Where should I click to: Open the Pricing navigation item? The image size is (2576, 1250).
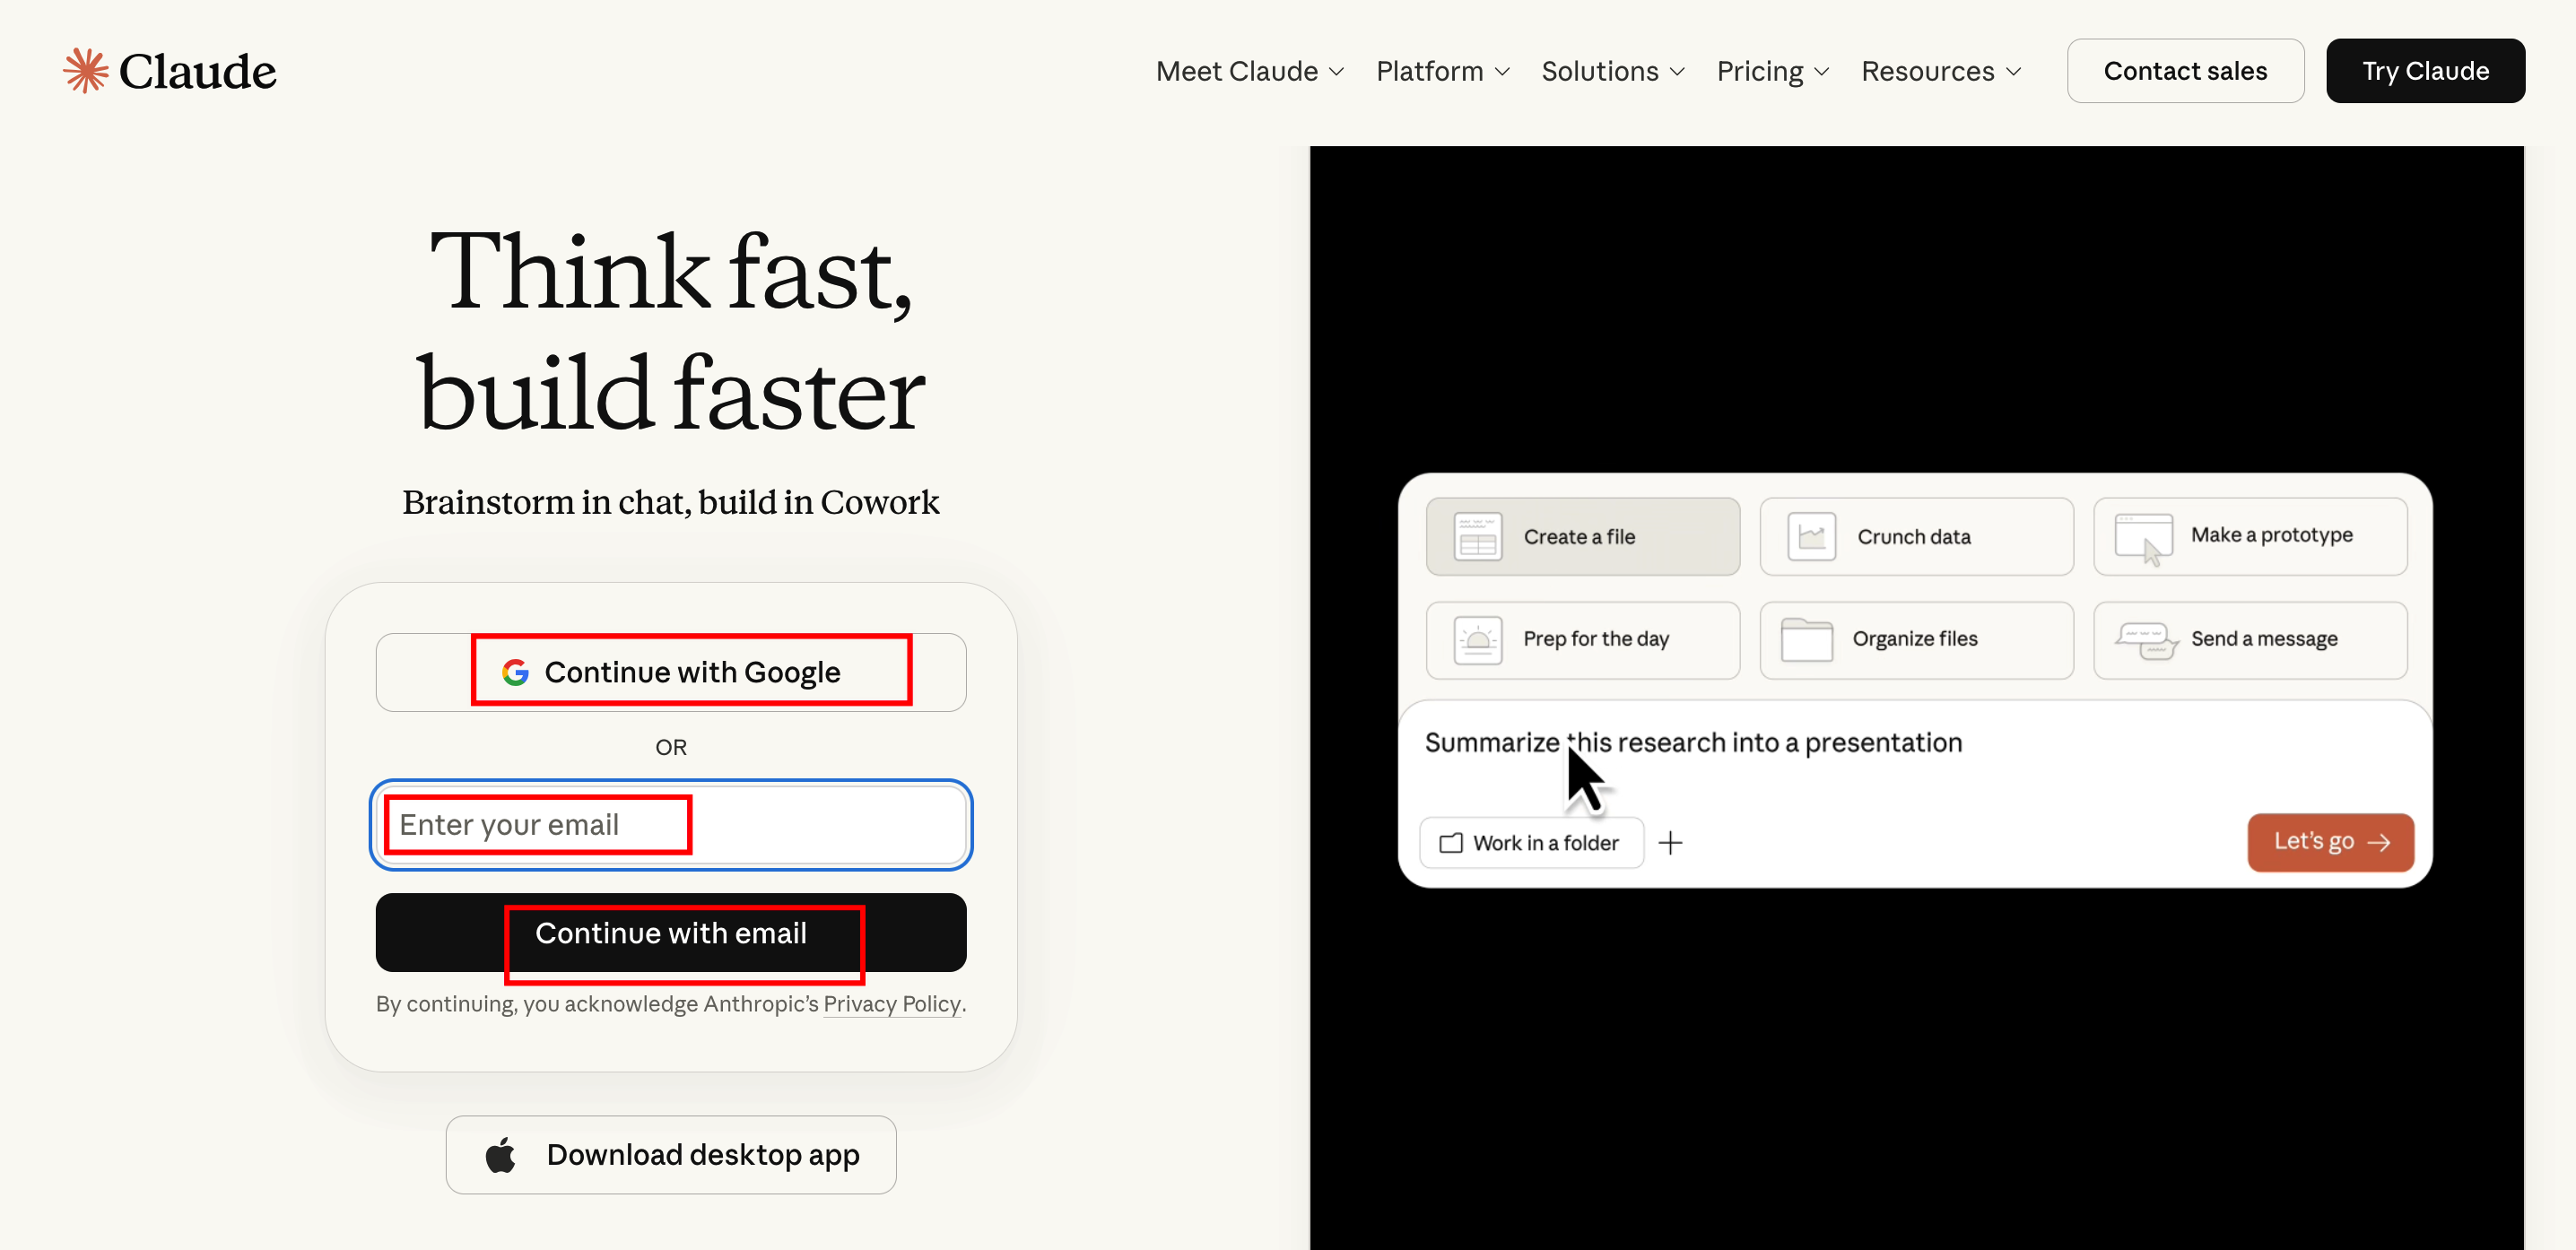(1772, 71)
